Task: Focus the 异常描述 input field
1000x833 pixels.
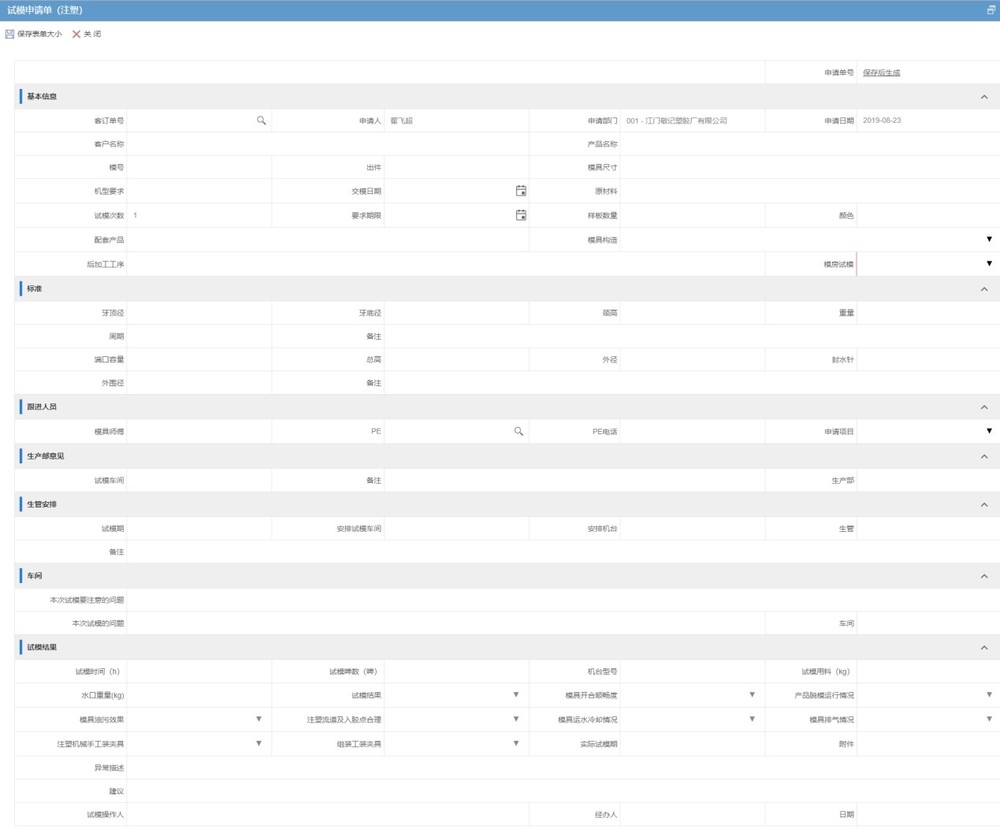Action: click(563, 768)
